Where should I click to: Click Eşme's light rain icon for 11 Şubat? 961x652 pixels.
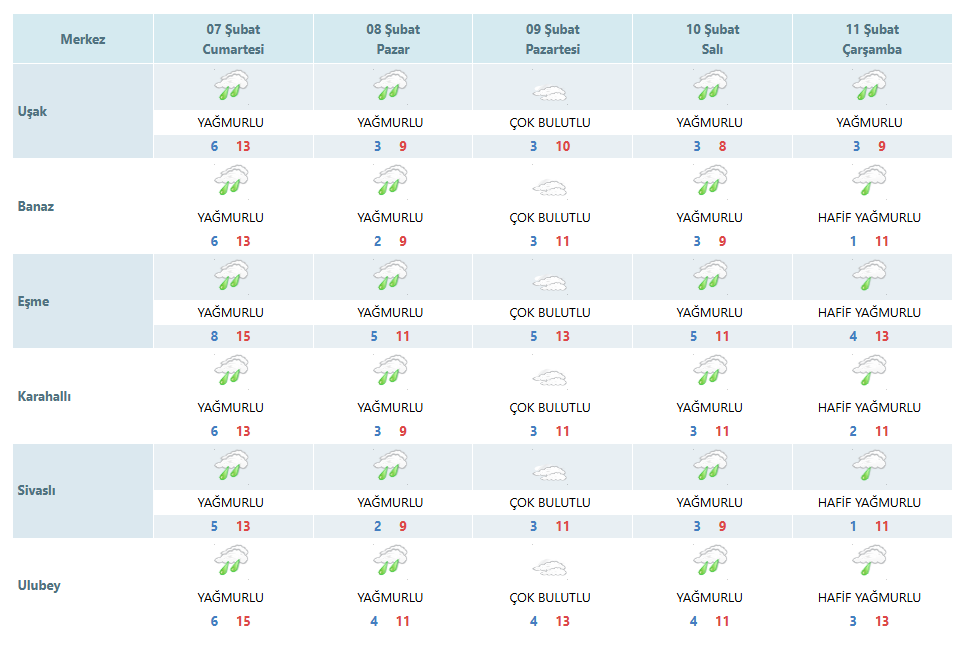pos(869,275)
